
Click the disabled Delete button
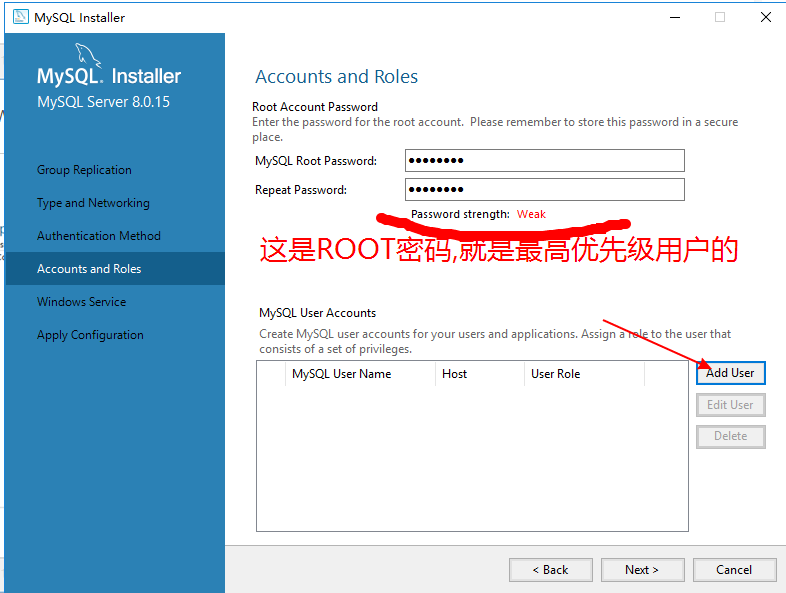pos(730,436)
